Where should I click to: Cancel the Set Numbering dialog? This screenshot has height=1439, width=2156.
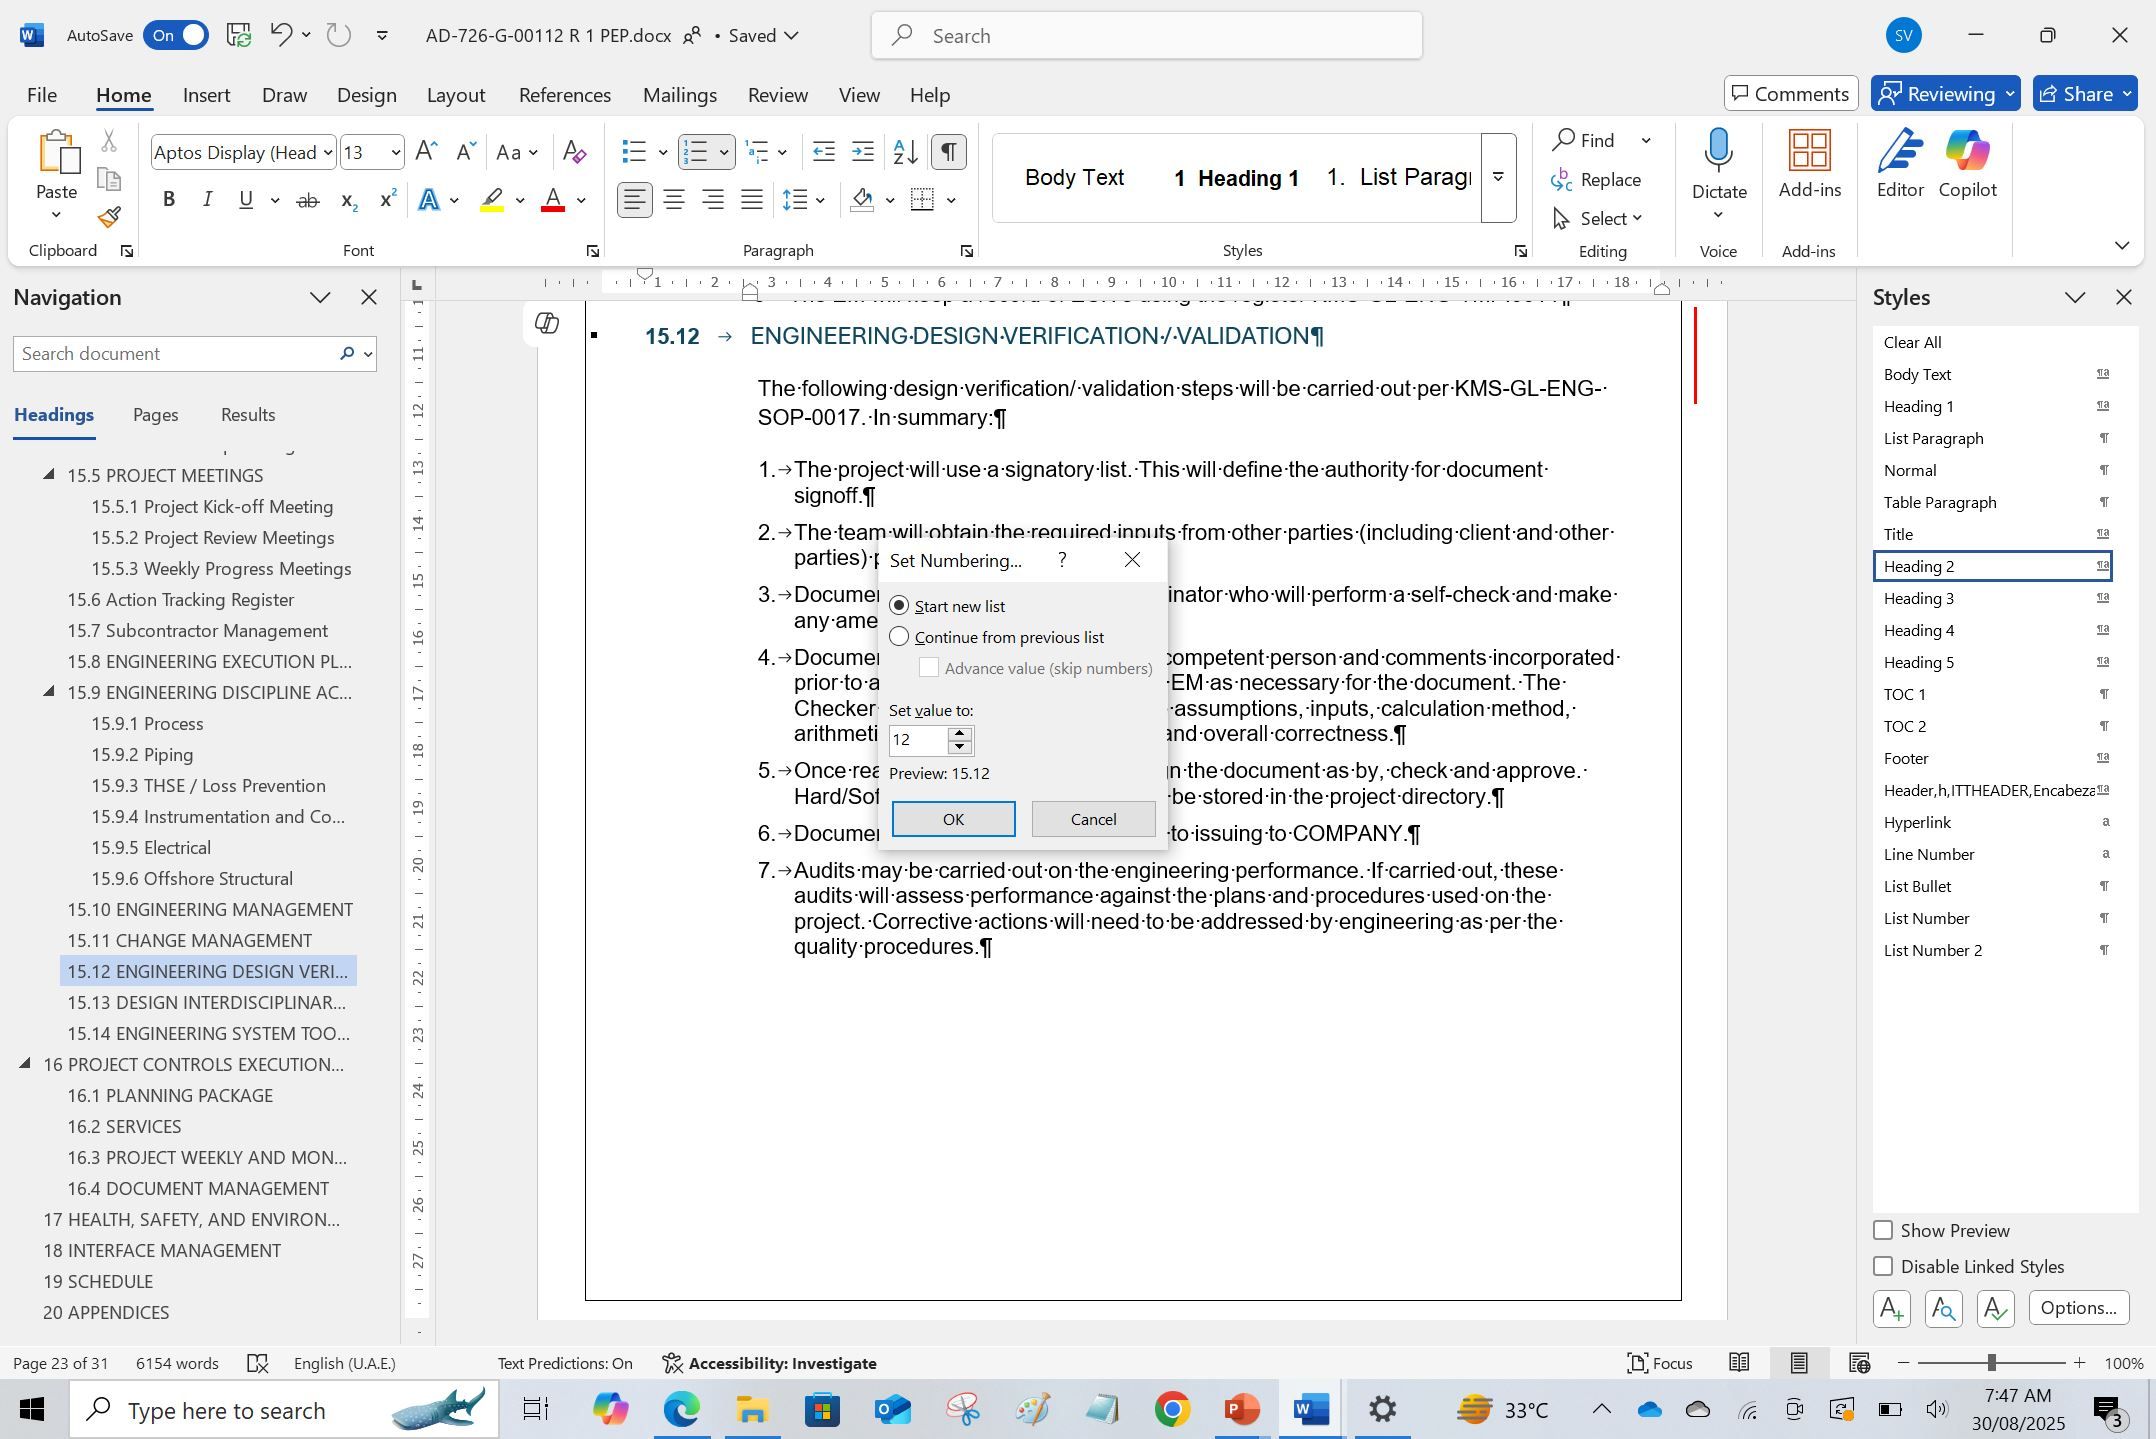[x=1093, y=819]
